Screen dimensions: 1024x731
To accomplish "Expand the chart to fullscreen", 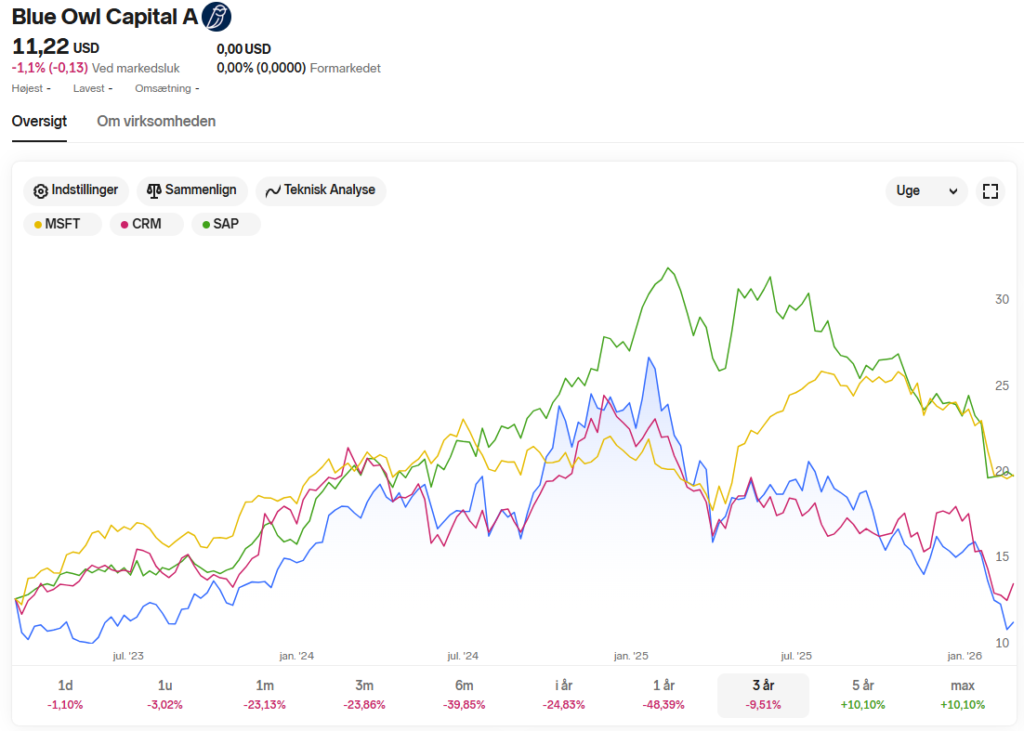I will pos(990,191).
